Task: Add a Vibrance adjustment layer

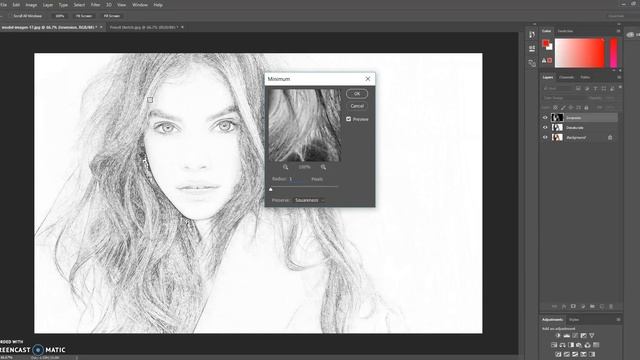Action: pyautogui.click(x=592, y=336)
